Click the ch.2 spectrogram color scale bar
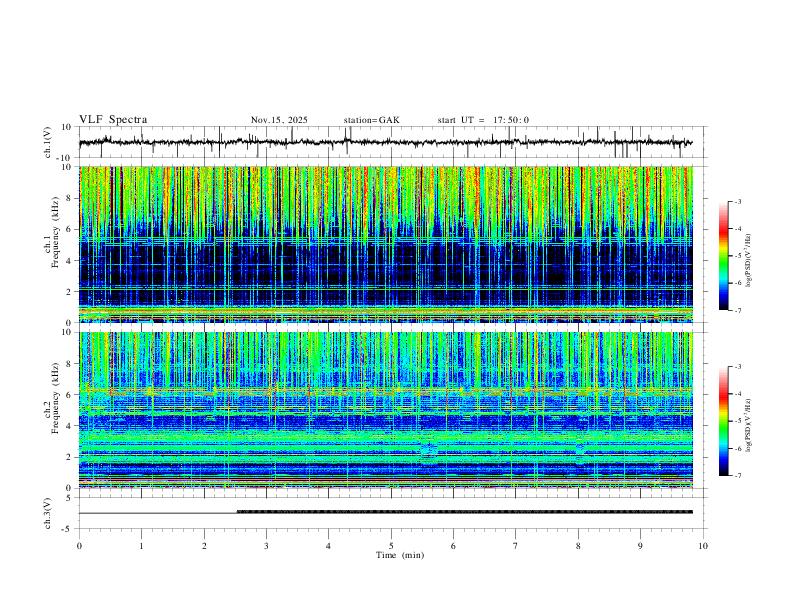 click(x=723, y=421)
